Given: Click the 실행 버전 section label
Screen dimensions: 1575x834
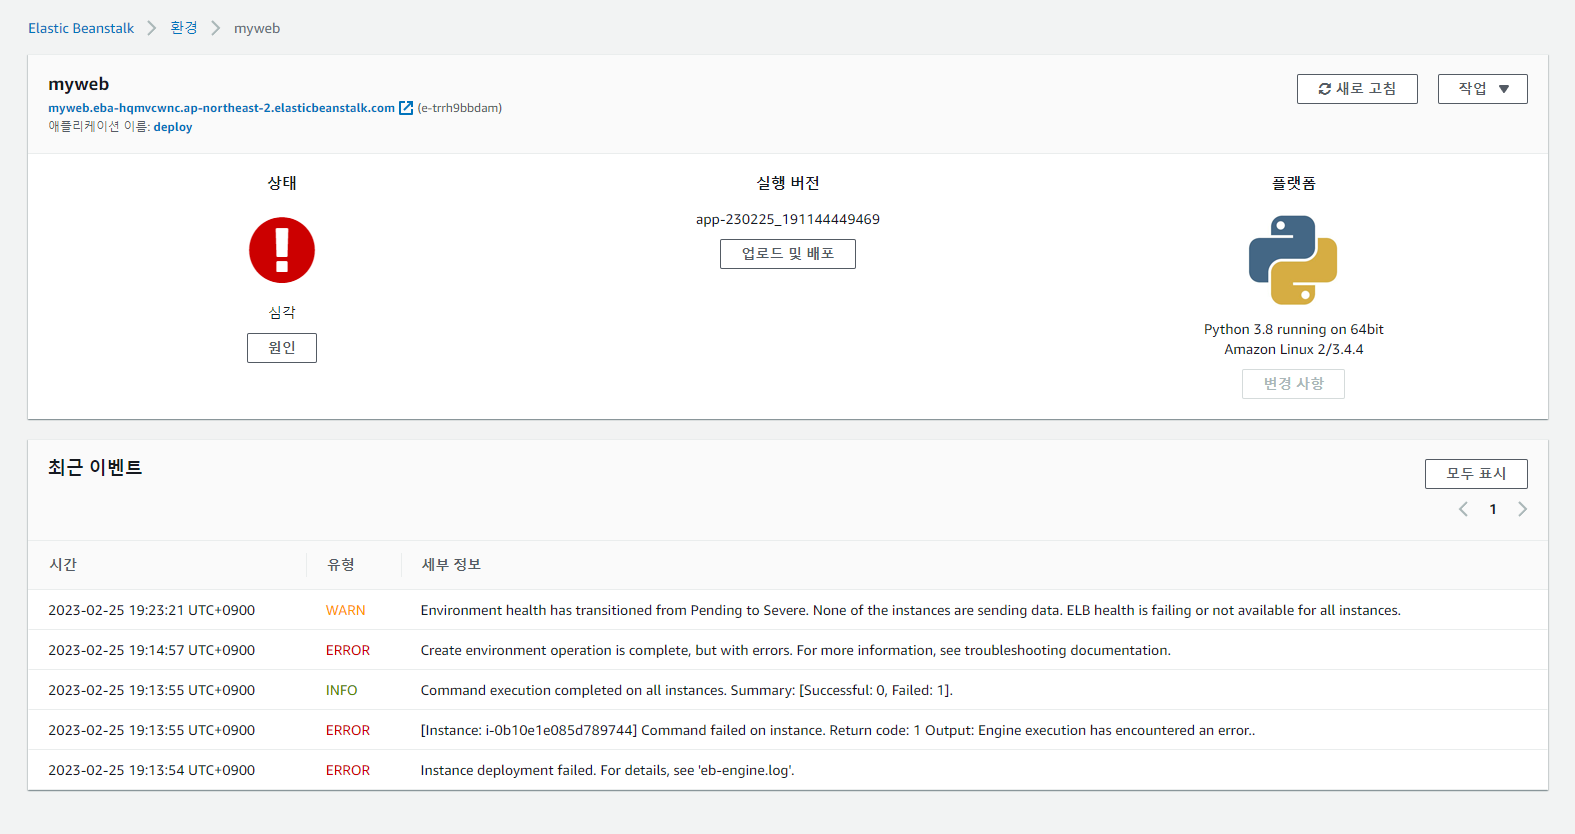Looking at the screenshot, I should [x=788, y=183].
